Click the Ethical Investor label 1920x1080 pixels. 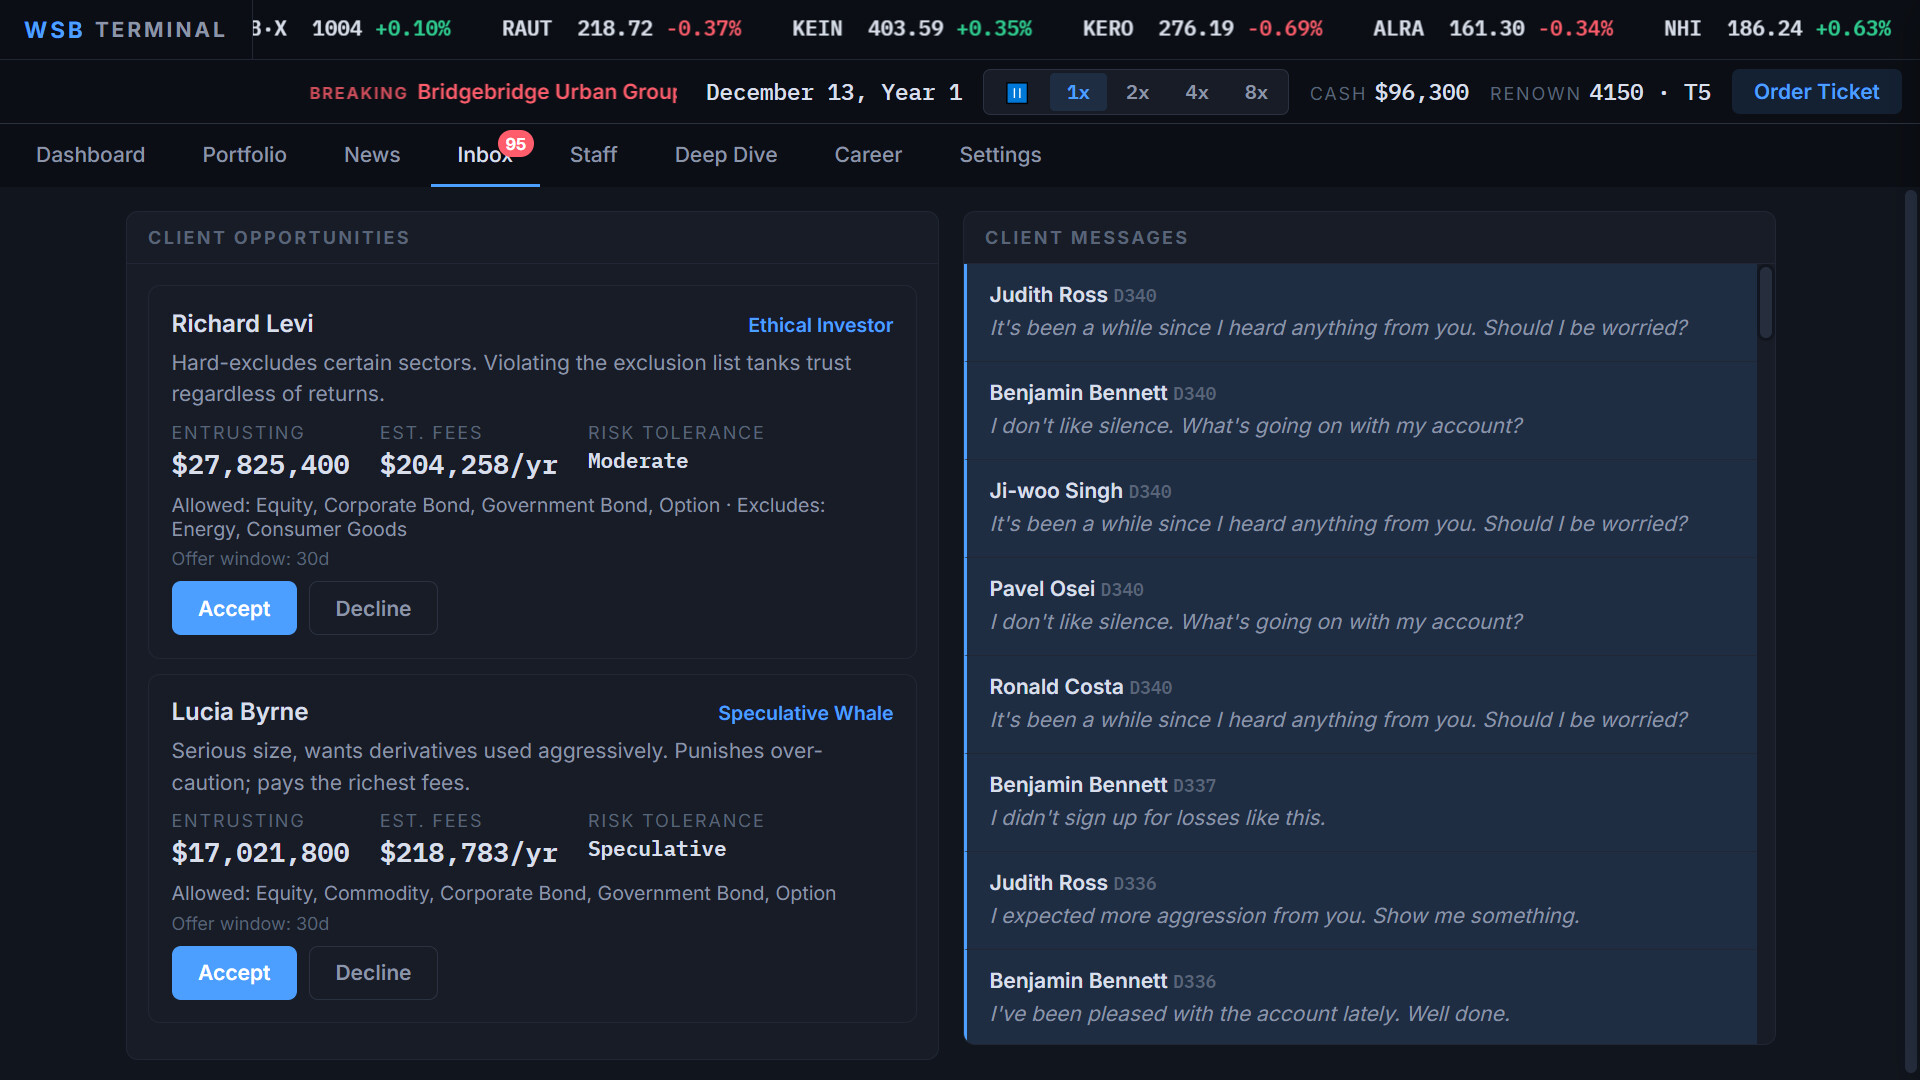(x=820, y=325)
